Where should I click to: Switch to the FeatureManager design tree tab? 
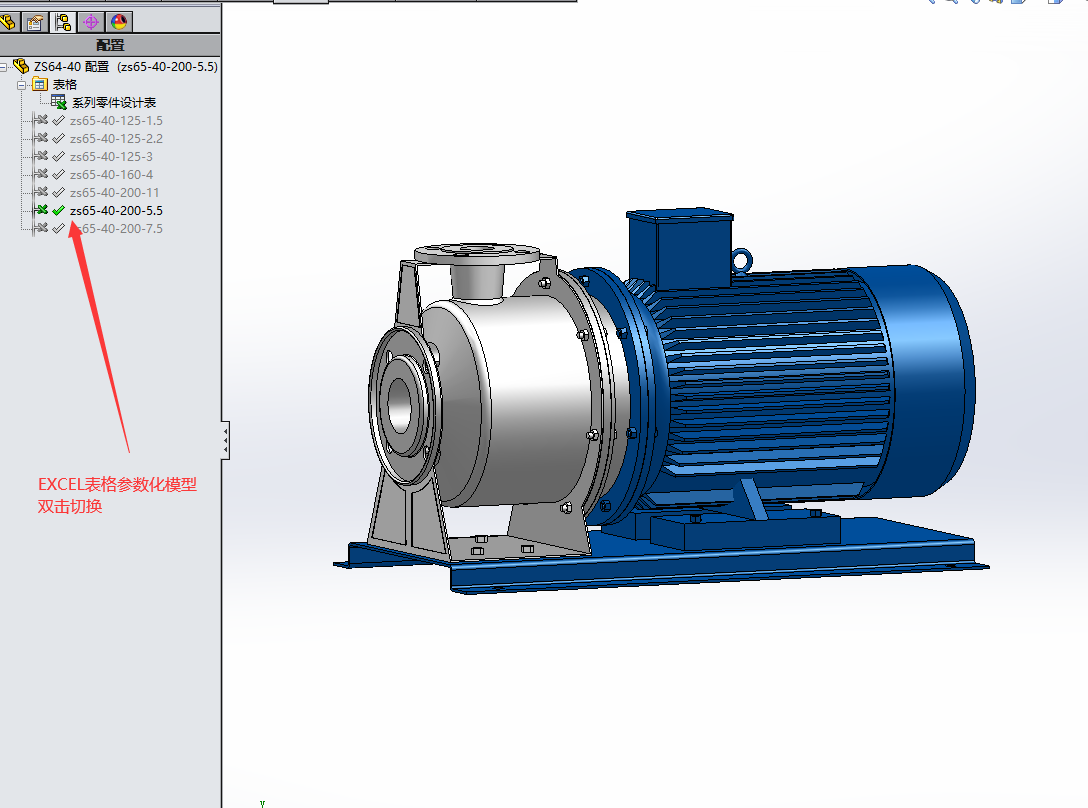pos(8,22)
